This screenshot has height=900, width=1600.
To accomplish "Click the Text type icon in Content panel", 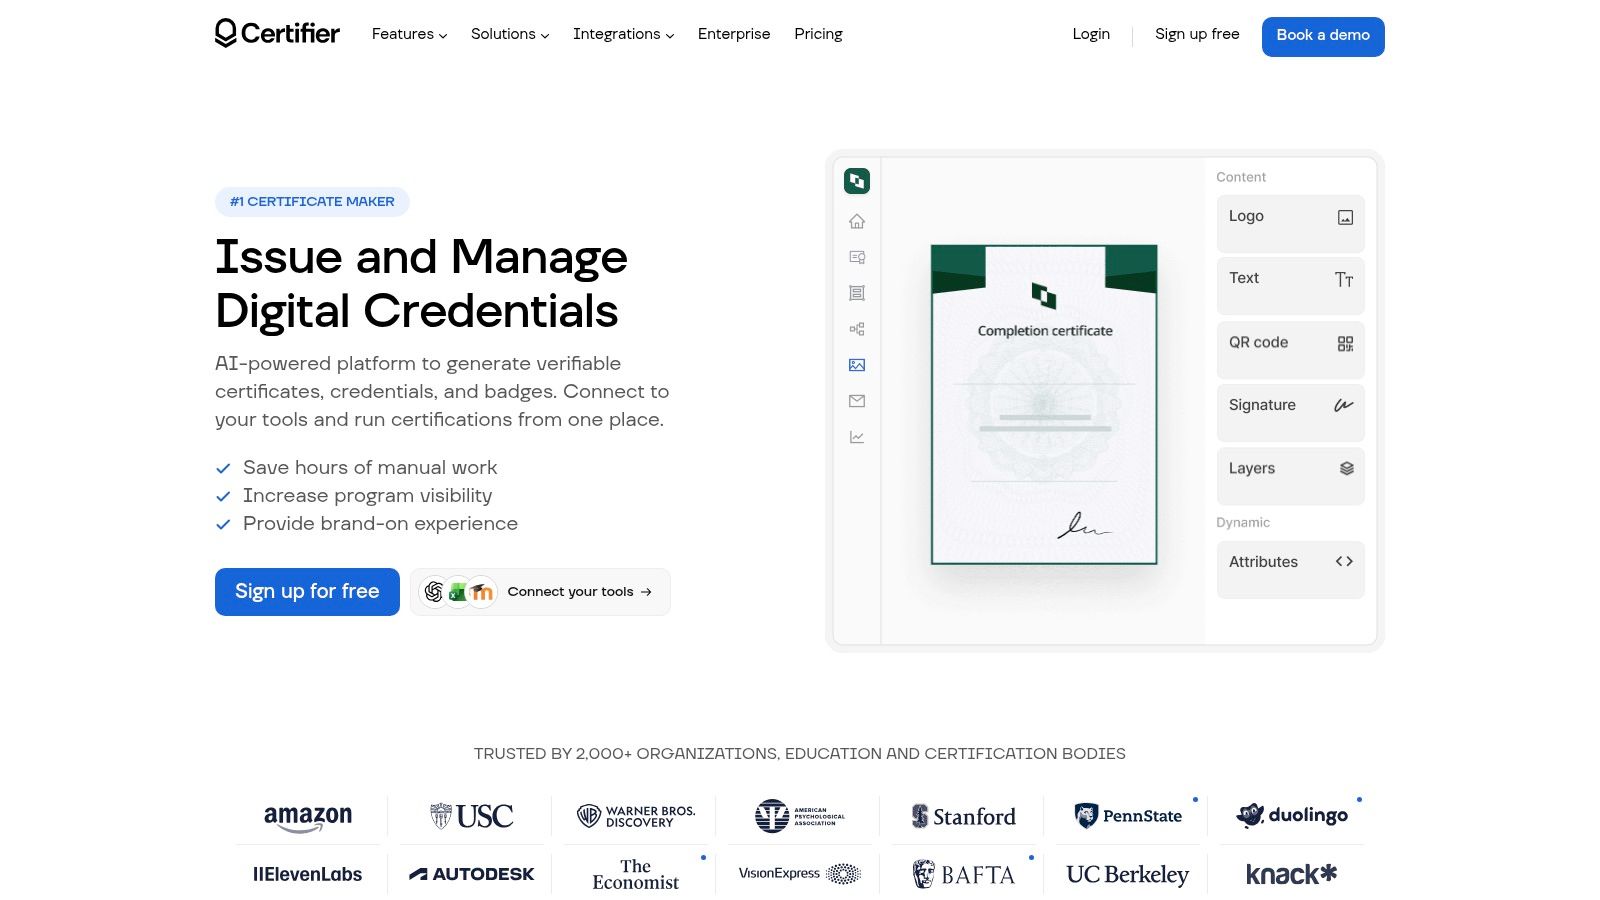I will 1344,280.
